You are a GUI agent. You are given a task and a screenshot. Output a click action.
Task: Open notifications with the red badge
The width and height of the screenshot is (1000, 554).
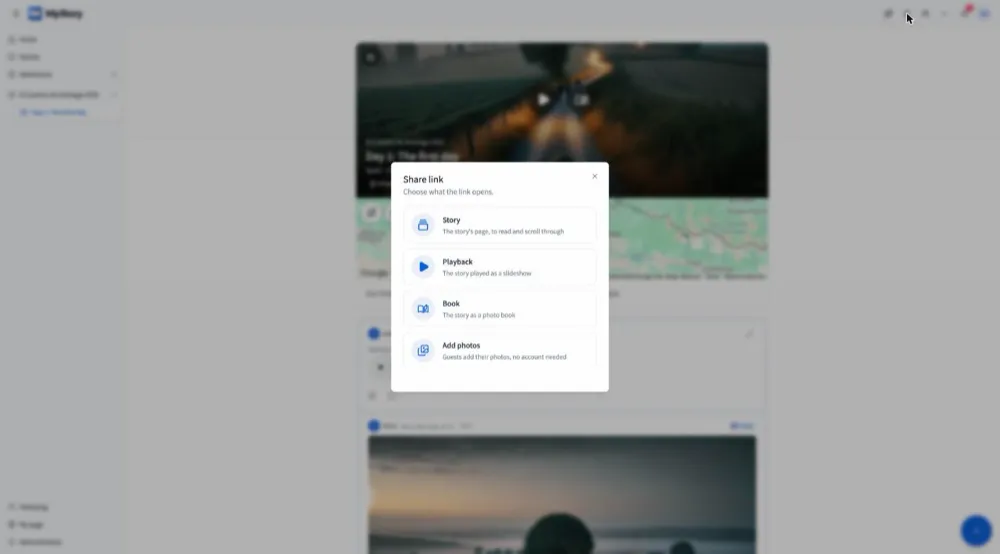[x=966, y=12]
